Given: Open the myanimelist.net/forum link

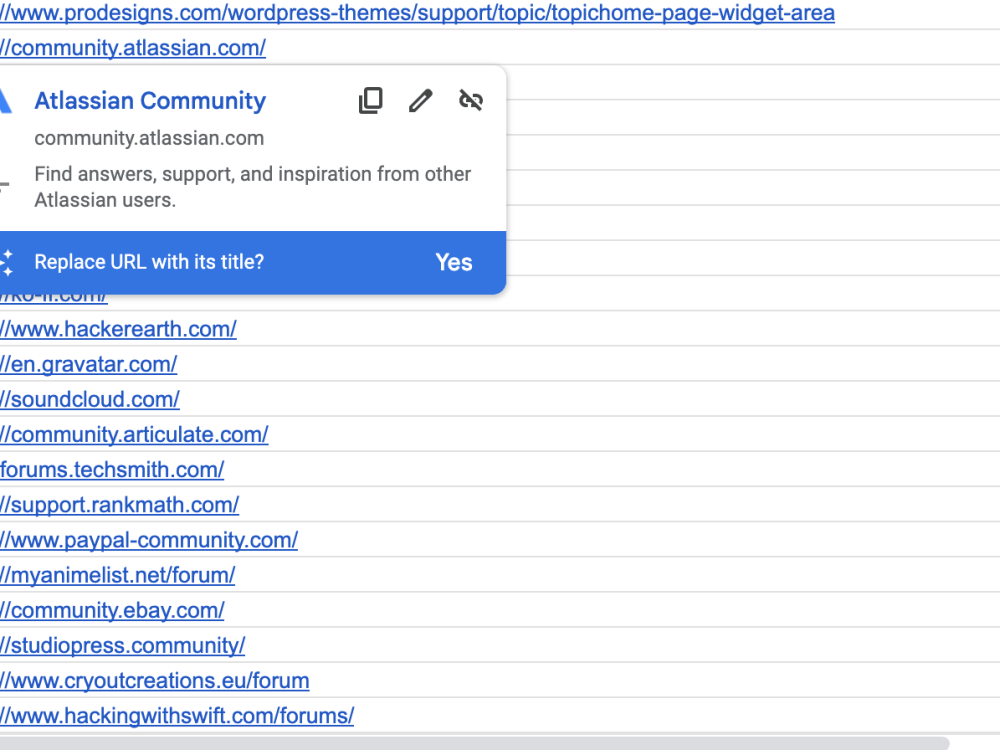Looking at the screenshot, I should click(x=117, y=575).
